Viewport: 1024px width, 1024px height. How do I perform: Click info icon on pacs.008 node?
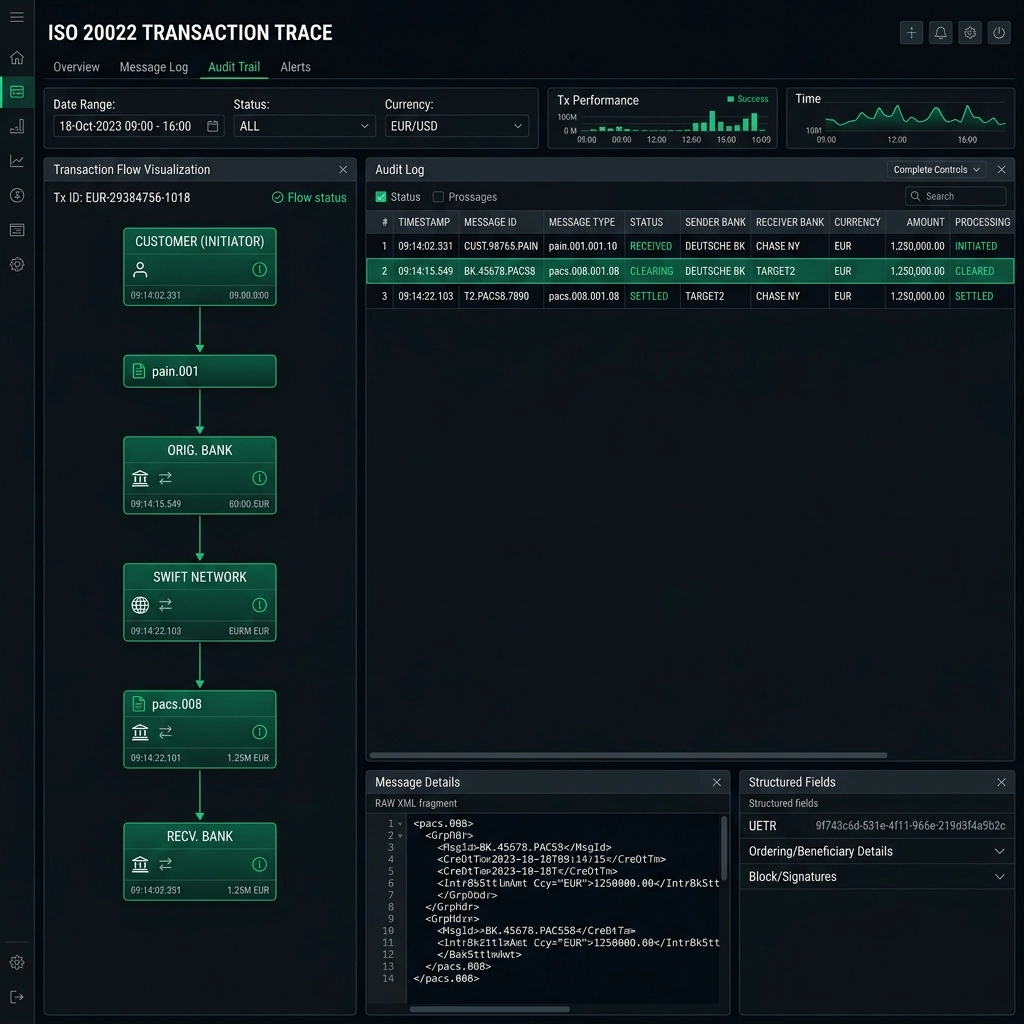point(259,731)
